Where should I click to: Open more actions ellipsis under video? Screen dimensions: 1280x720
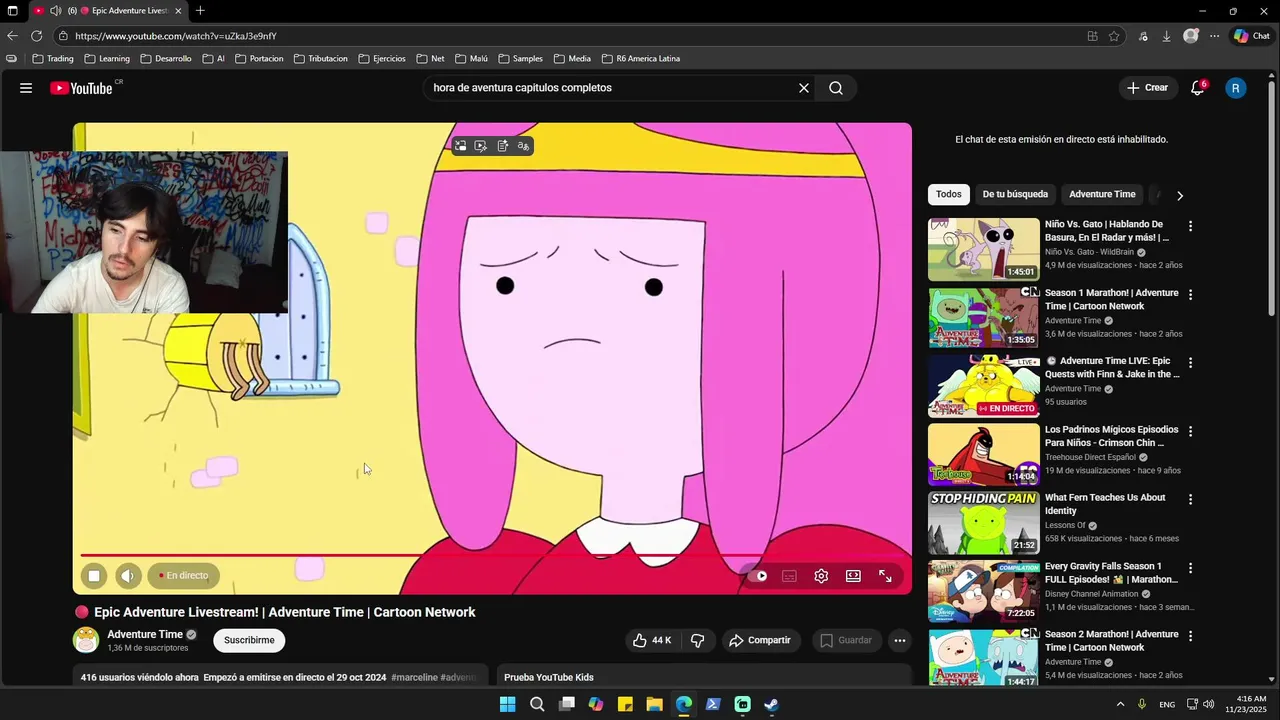pos(900,640)
